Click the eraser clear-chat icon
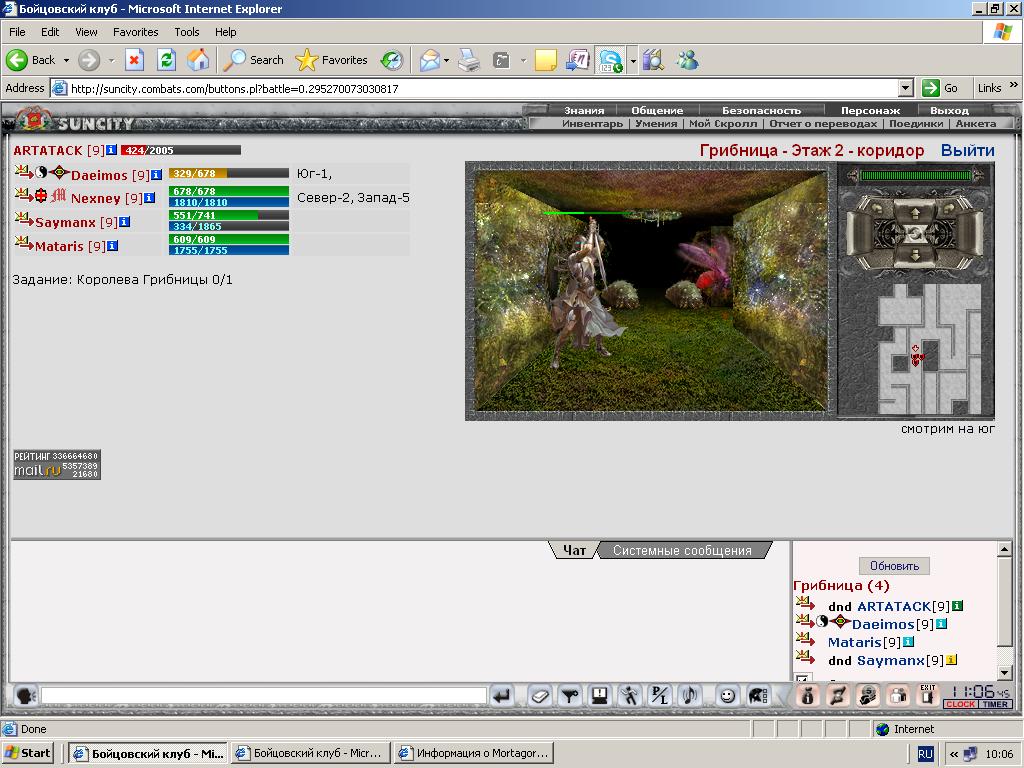1024x768 pixels. click(x=540, y=696)
